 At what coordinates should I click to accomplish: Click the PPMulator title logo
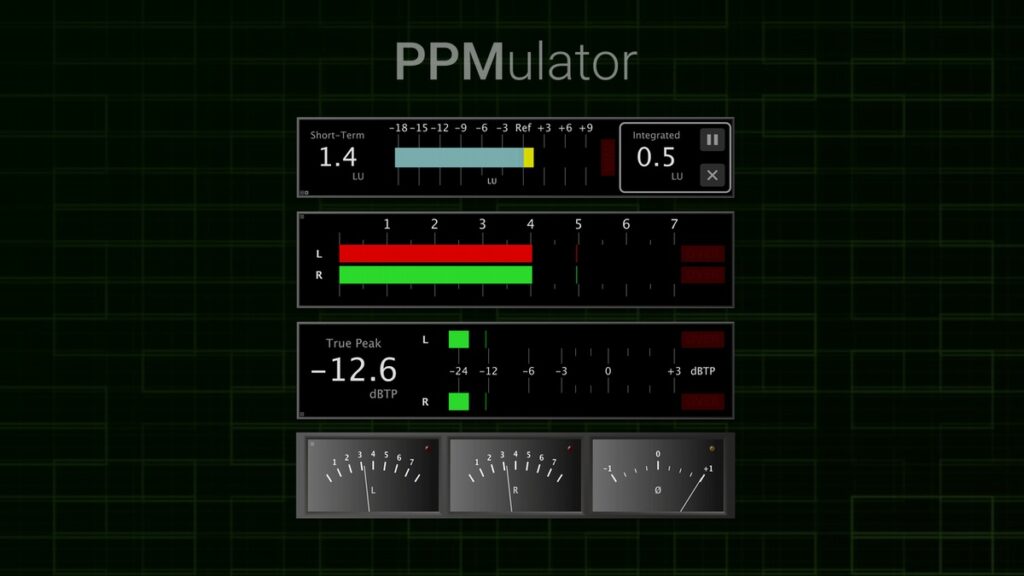(x=512, y=58)
